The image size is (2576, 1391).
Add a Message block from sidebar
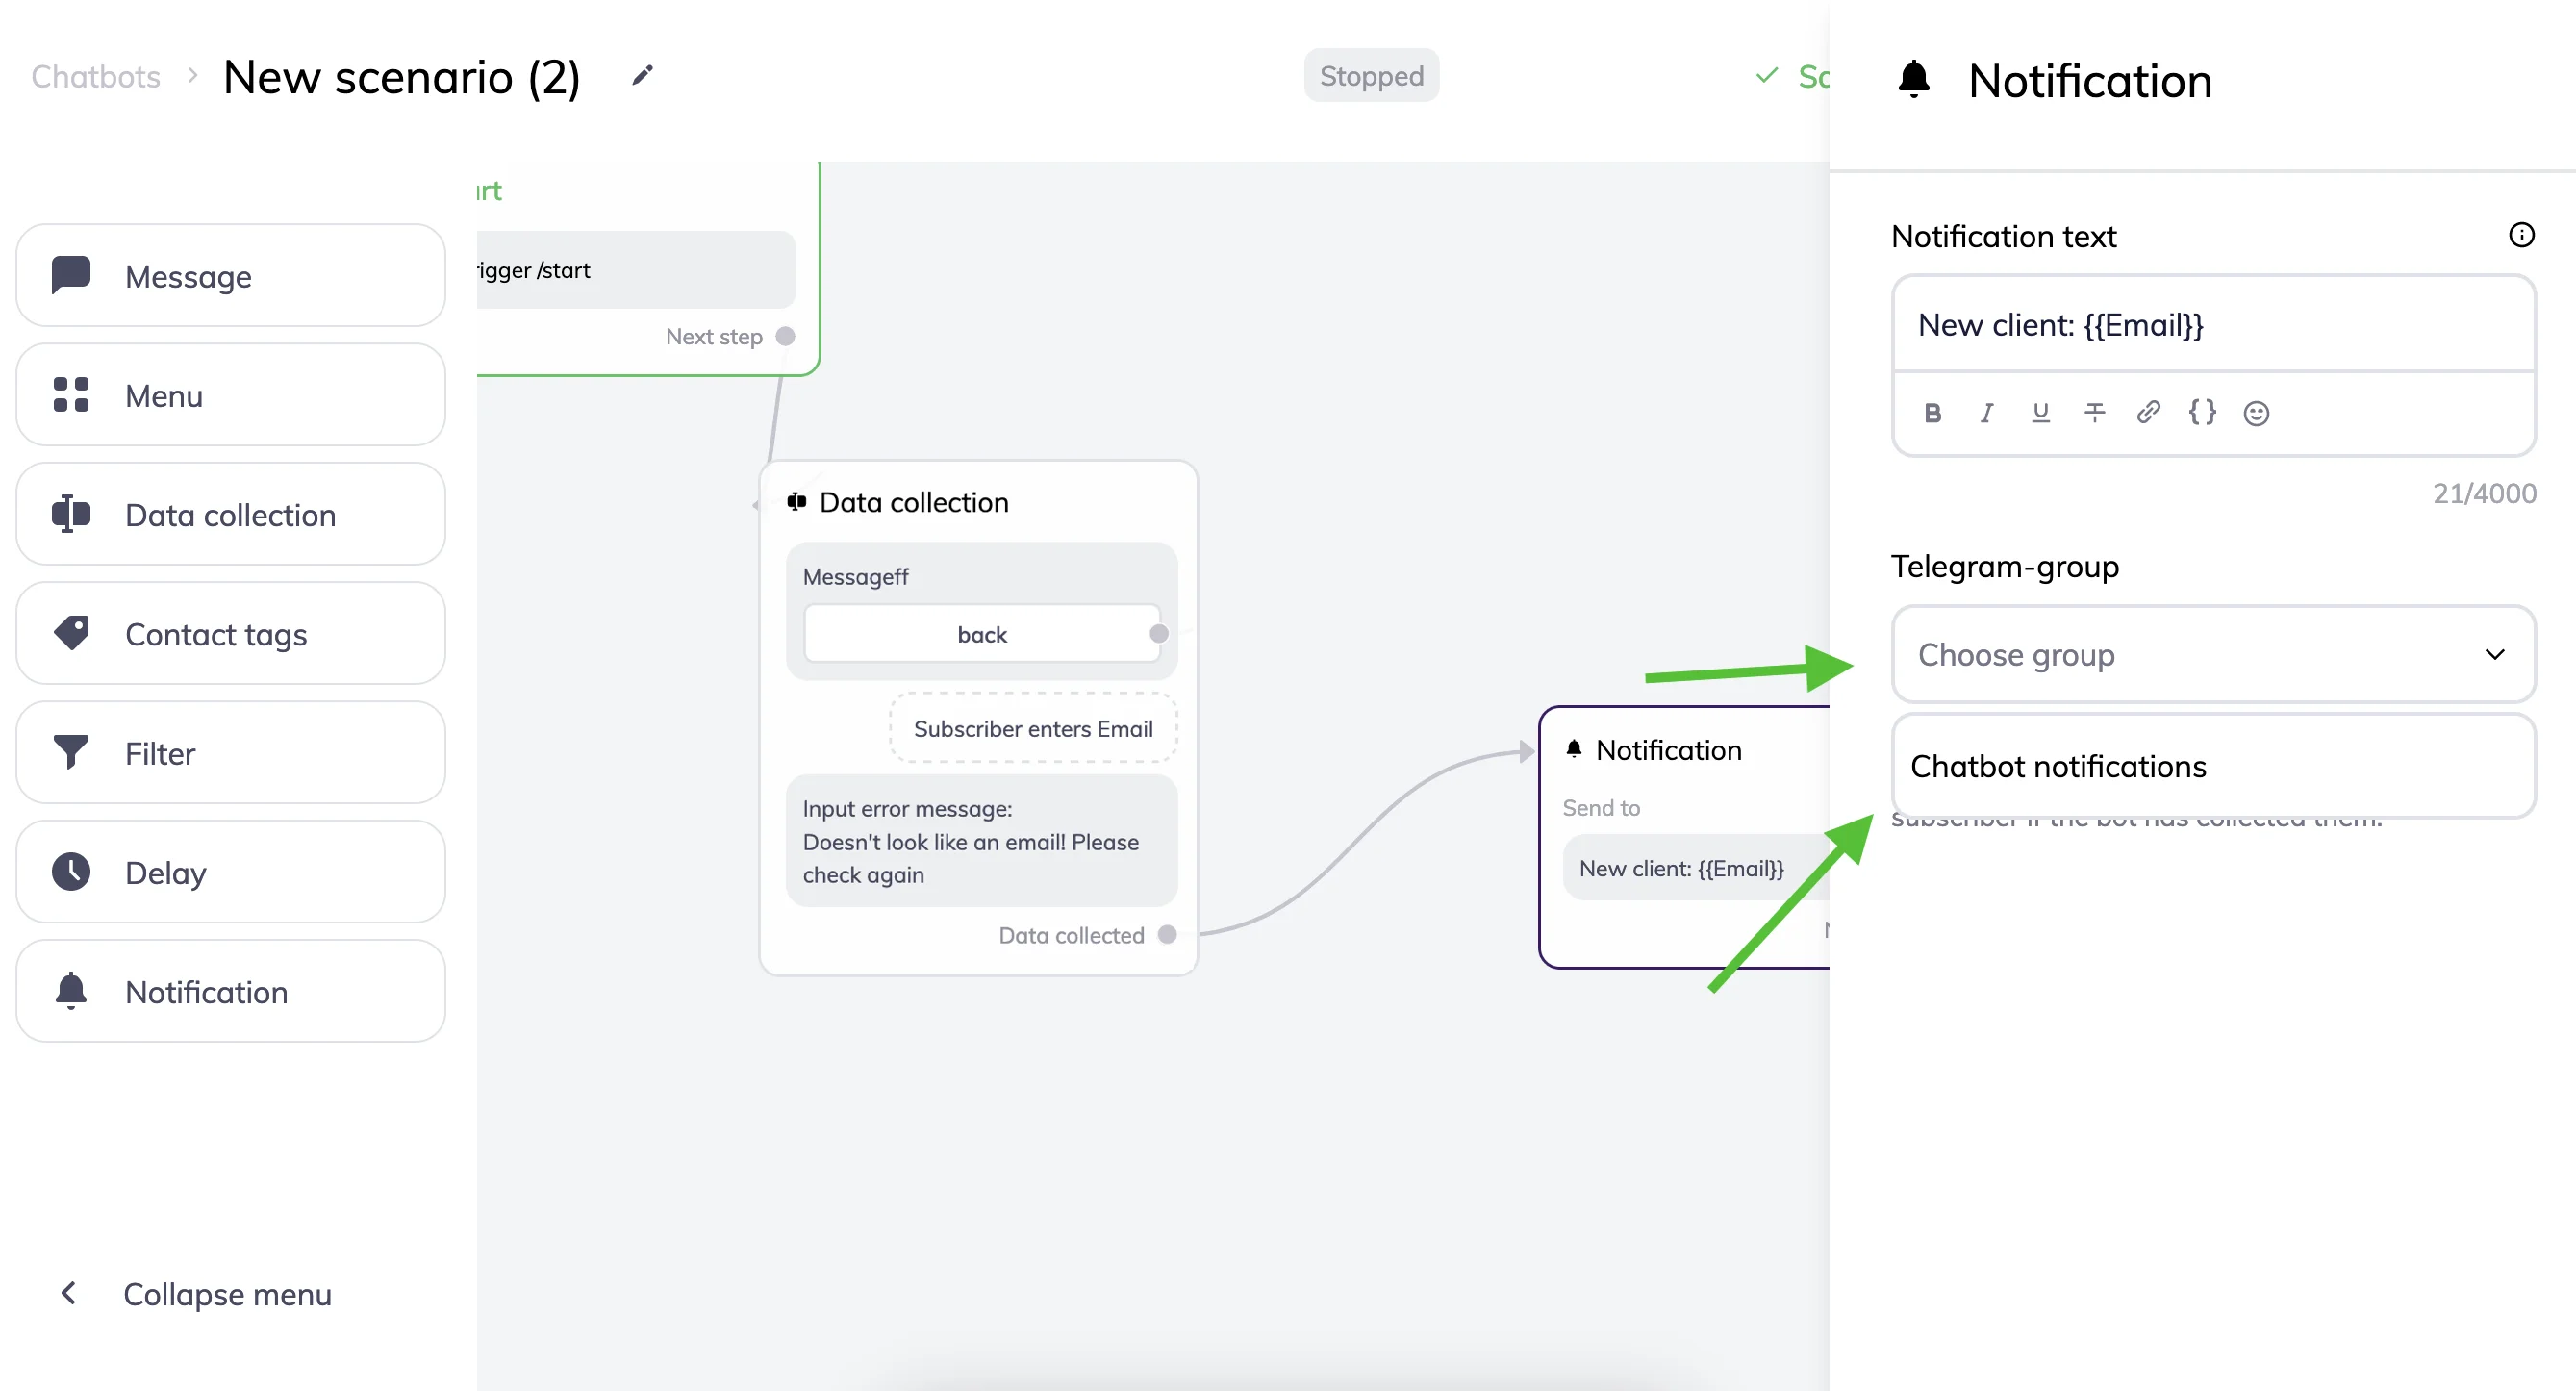pos(231,276)
